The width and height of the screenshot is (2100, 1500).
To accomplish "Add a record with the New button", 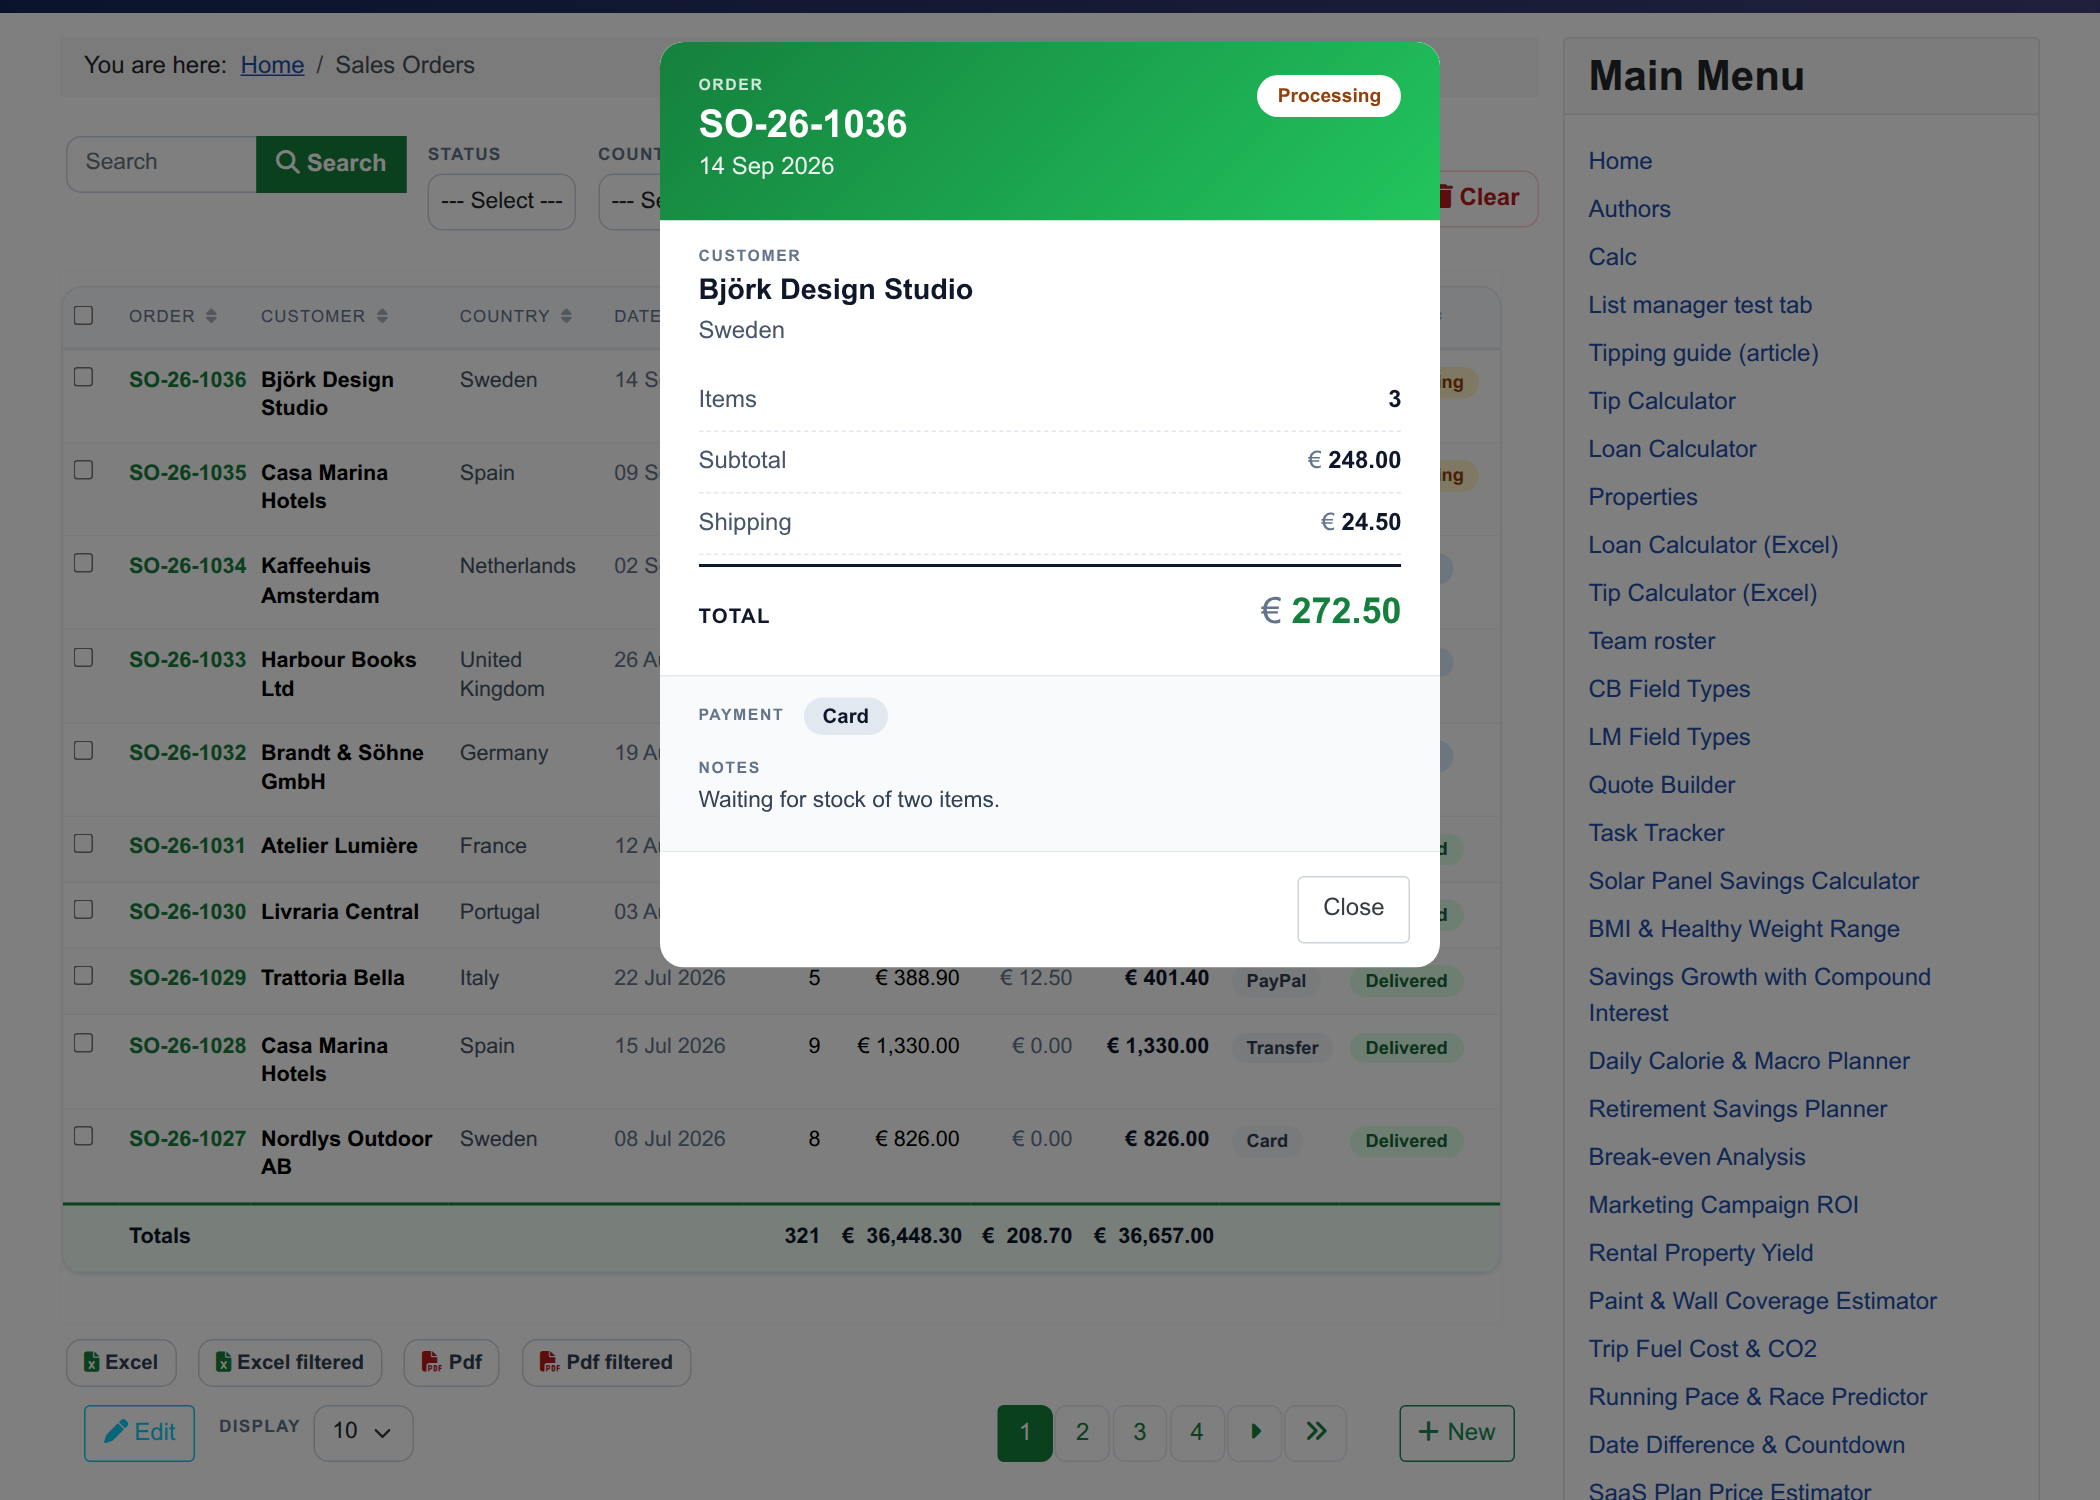I will tap(1457, 1433).
